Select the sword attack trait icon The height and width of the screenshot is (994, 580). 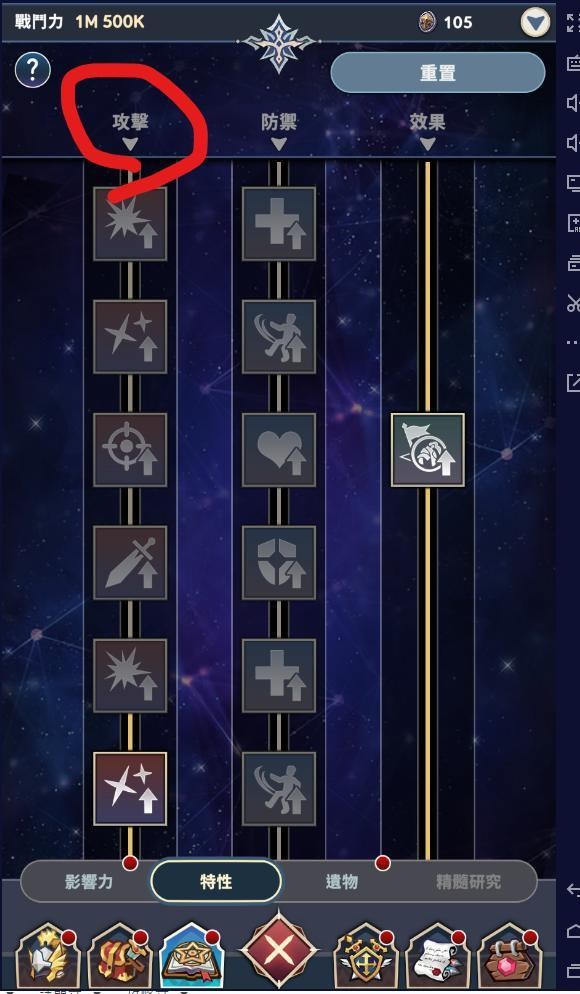tap(130, 562)
